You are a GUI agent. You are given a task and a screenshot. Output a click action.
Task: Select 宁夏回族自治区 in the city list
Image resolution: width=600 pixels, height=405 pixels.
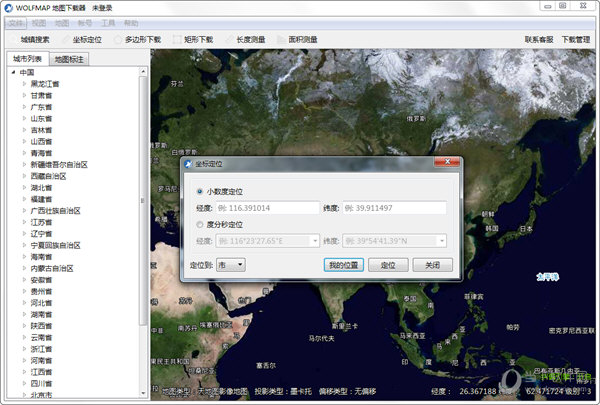pyautogui.click(x=55, y=245)
